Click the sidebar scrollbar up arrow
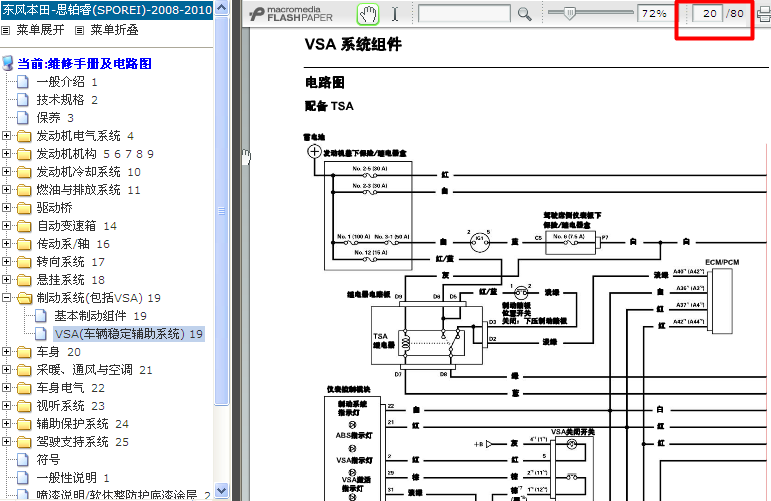Viewport: 771px width, 501px height. (x=222, y=8)
